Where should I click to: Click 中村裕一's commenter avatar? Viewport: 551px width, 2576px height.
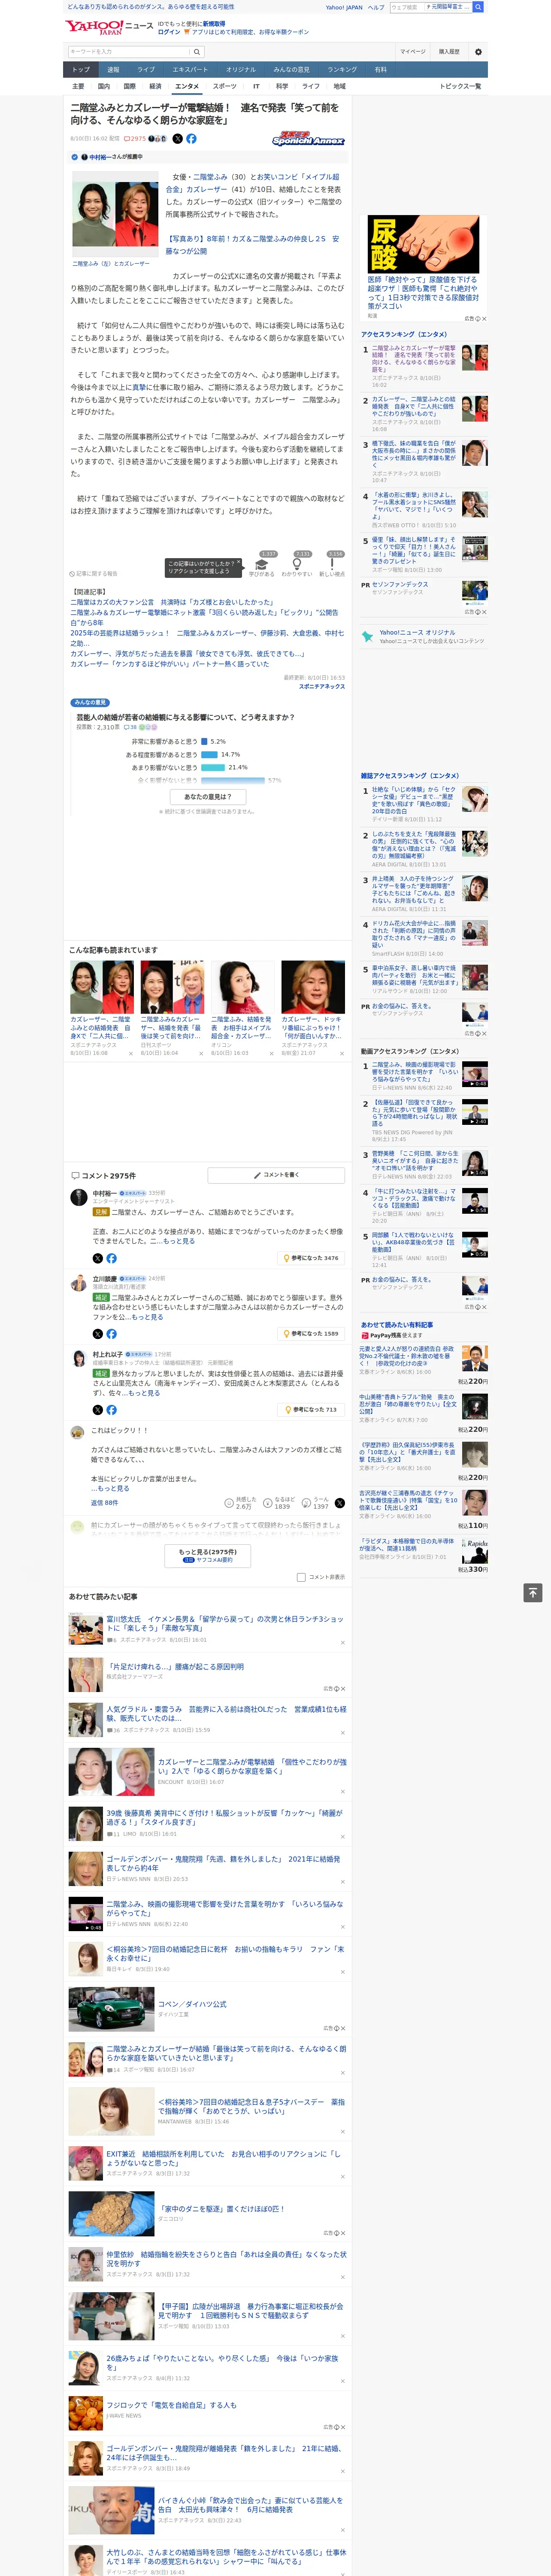coord(78,1197)
